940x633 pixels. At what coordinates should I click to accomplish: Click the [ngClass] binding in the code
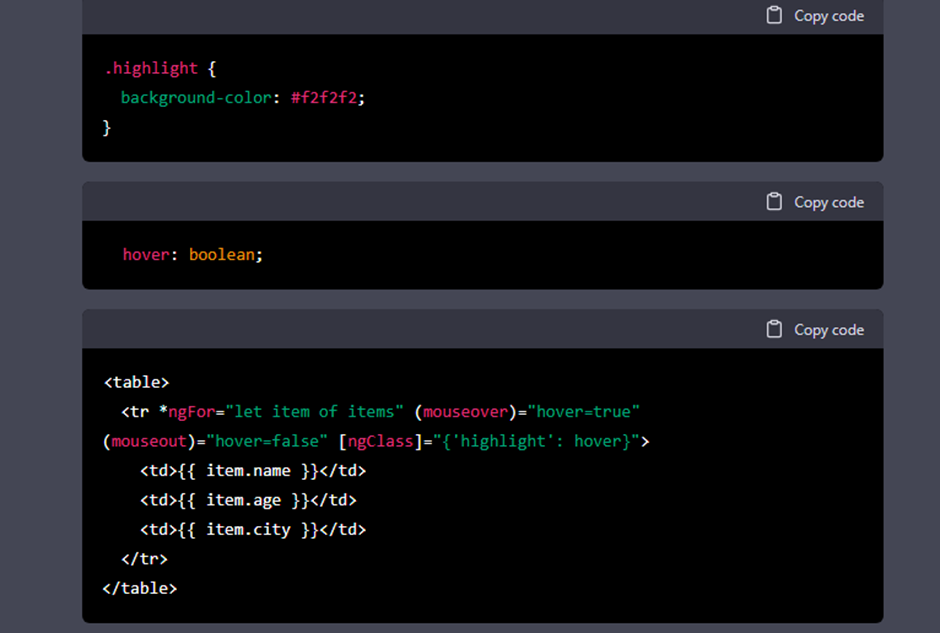380,441
